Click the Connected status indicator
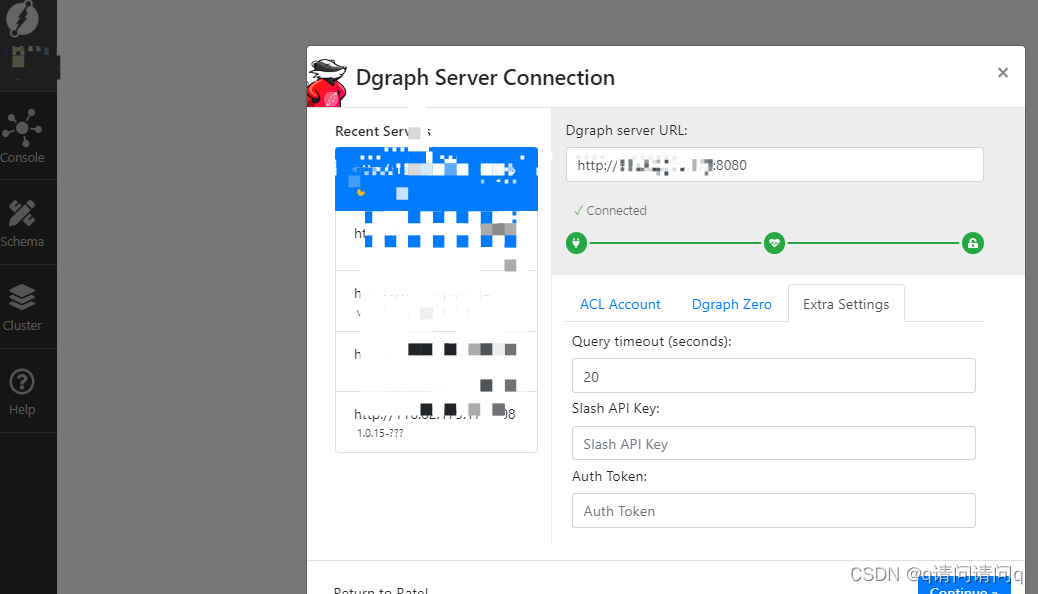The width and height of the screenshot is (1038, 594). point(612,210)
